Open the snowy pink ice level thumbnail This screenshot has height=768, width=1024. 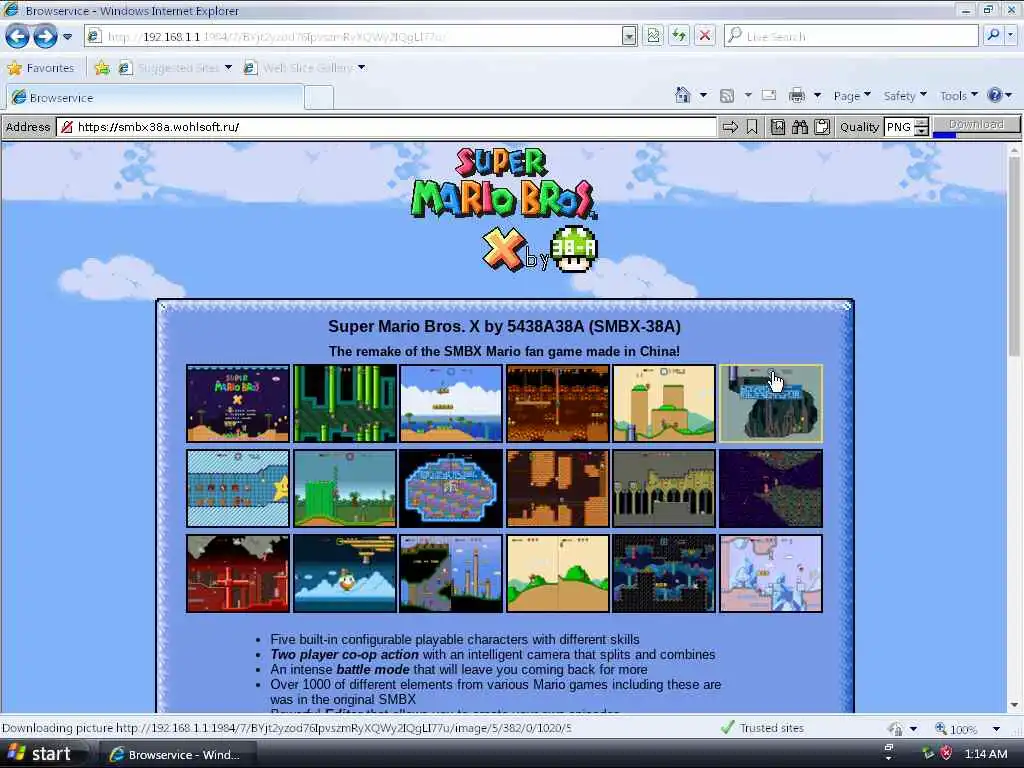(771, 573)
